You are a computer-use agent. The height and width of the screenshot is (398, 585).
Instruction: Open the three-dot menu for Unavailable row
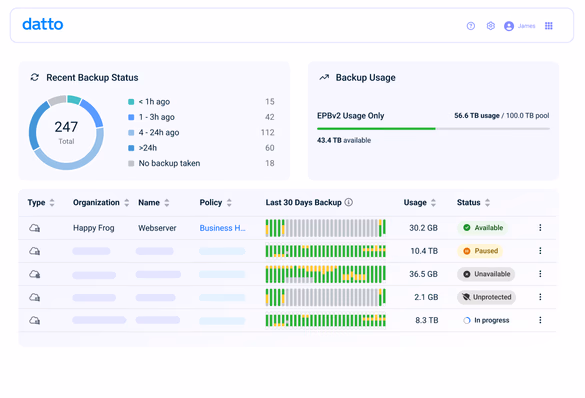(x=540, y=274)
